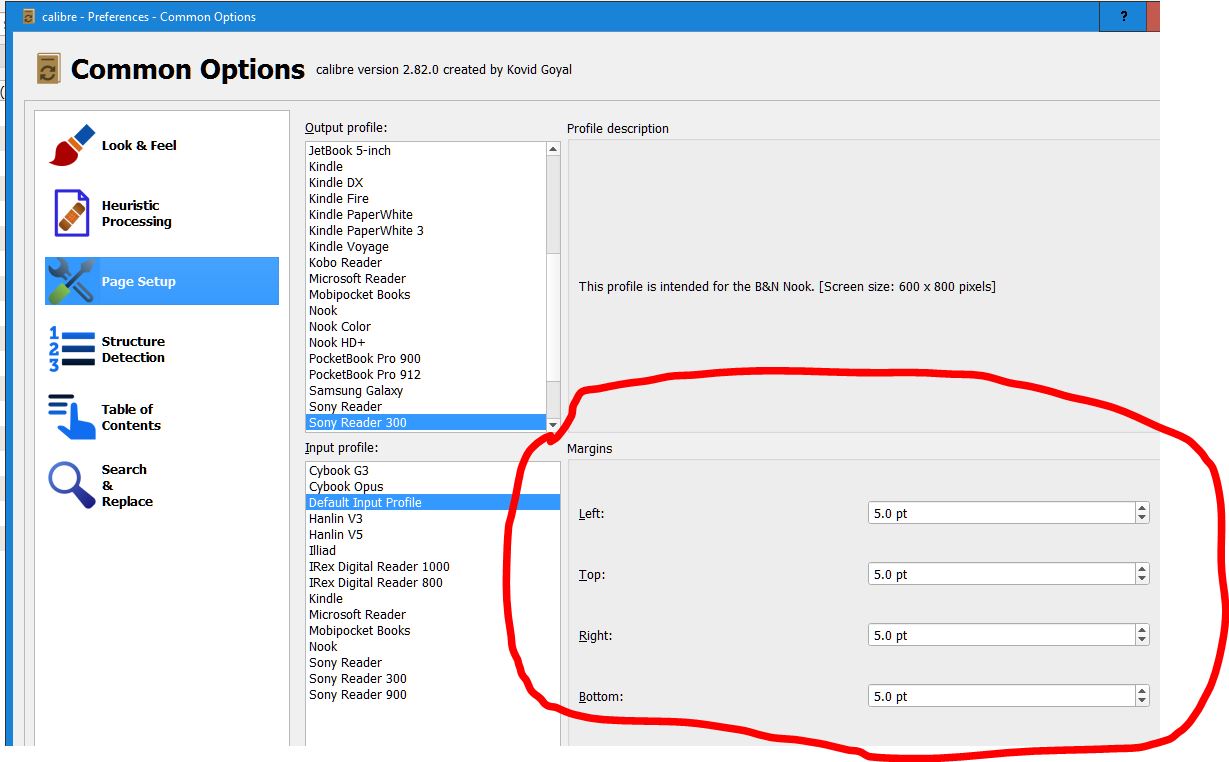Select Kindle PaperWhite output profile
Screen dimensions: 1229x762
point(425,214)
